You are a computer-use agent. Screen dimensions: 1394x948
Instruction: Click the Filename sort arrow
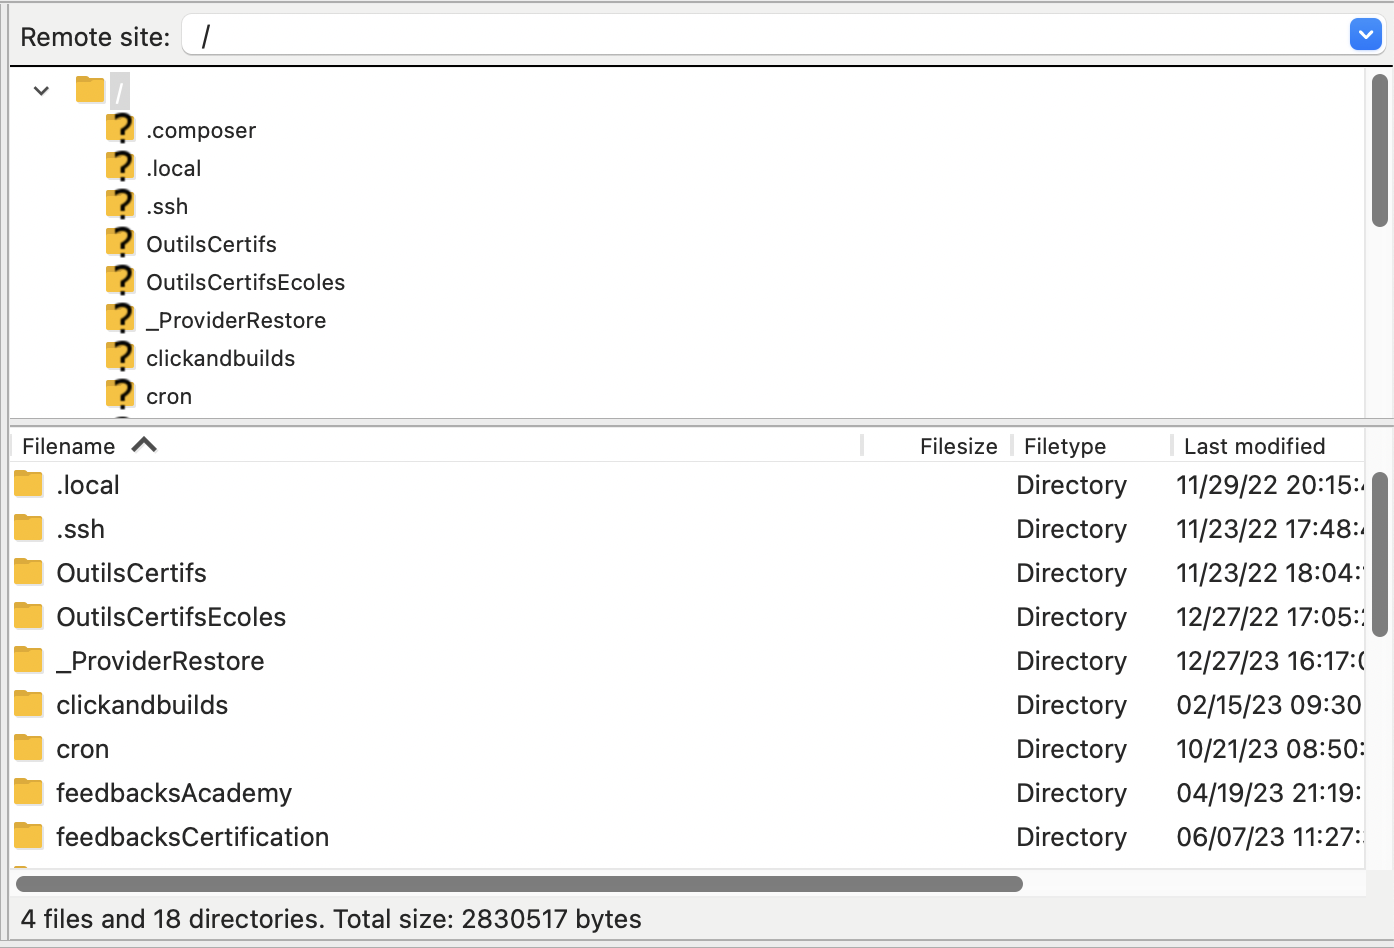pos(145,445)
